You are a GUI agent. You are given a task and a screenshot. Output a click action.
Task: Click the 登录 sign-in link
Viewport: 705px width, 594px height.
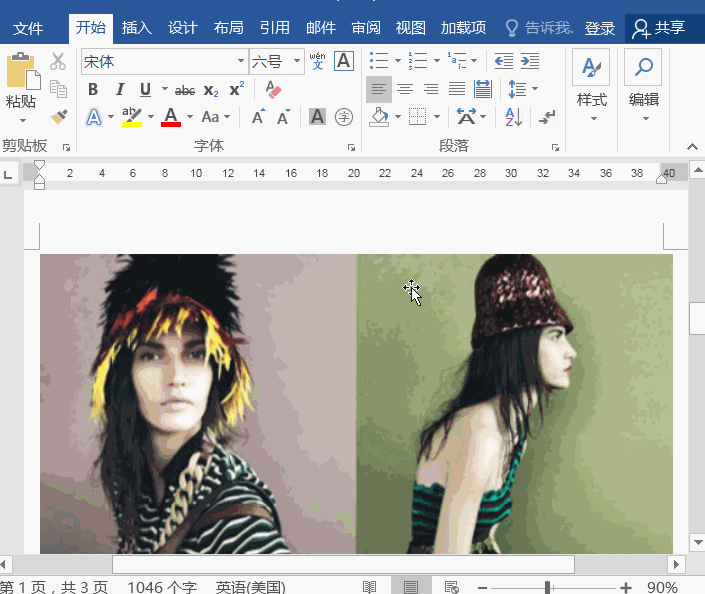coord(599,28)
